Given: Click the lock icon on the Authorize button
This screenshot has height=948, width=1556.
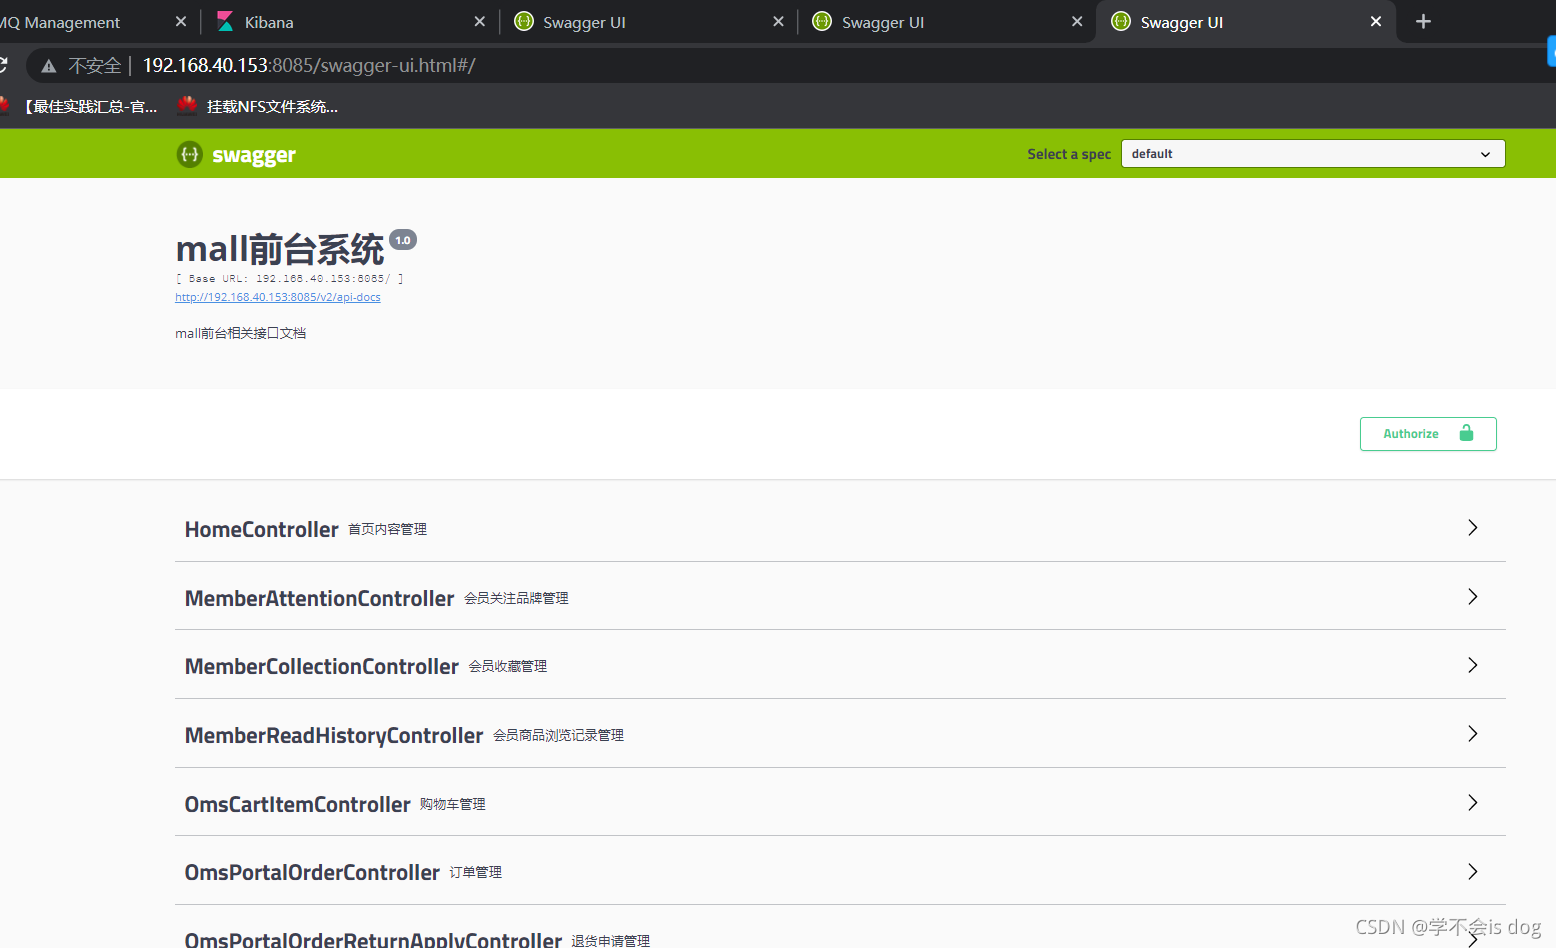Looking at the screenshot, I should tap(1467, 433).
